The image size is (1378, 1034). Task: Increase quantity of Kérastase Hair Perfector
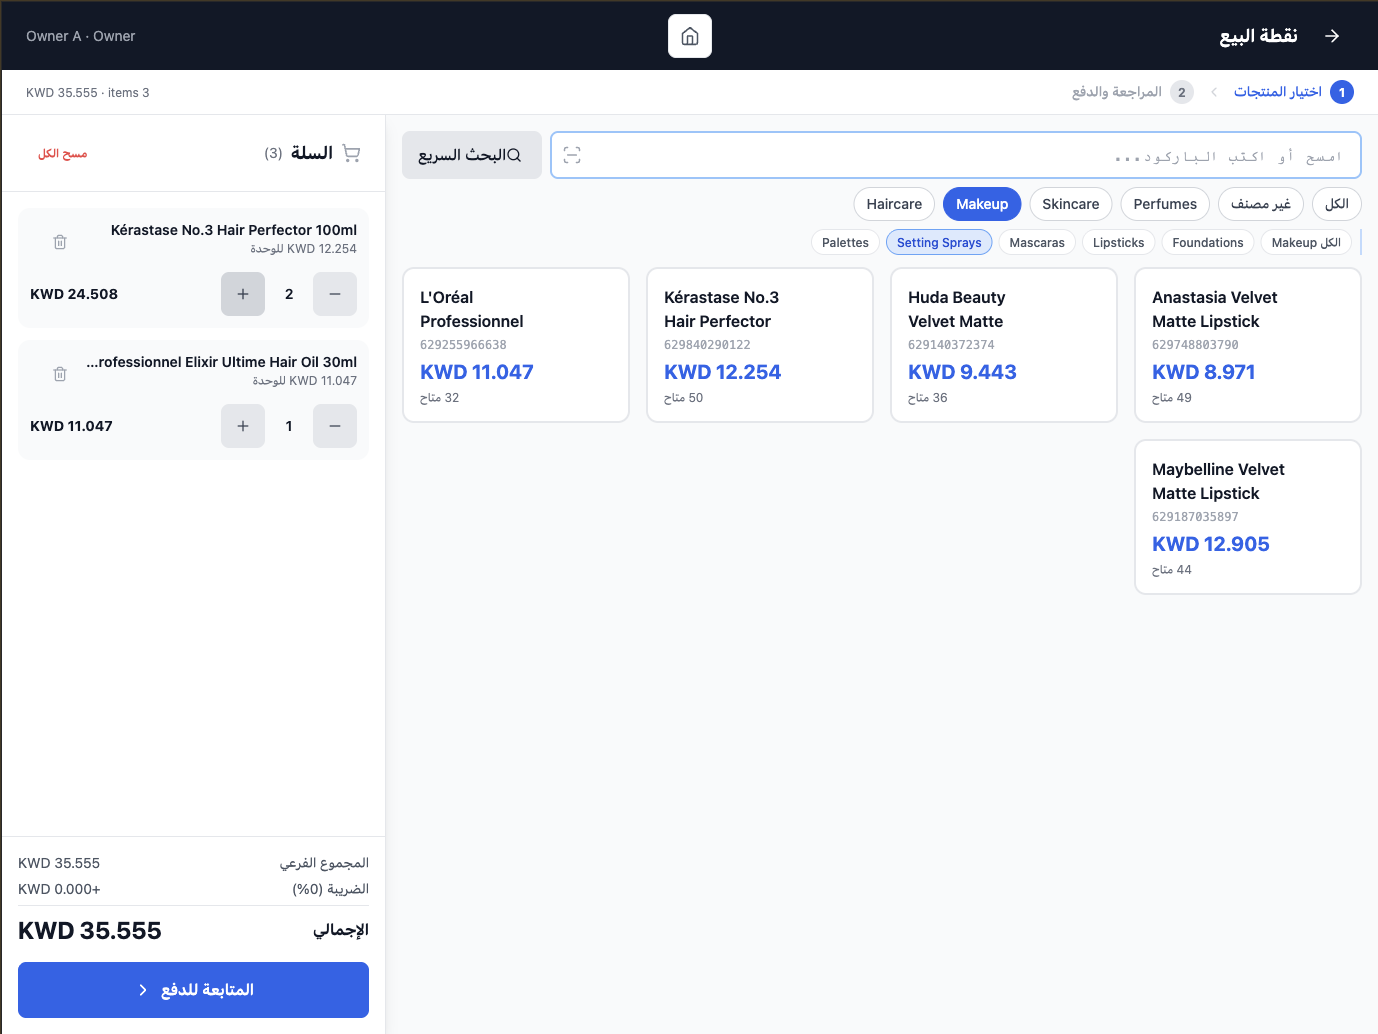243,294
